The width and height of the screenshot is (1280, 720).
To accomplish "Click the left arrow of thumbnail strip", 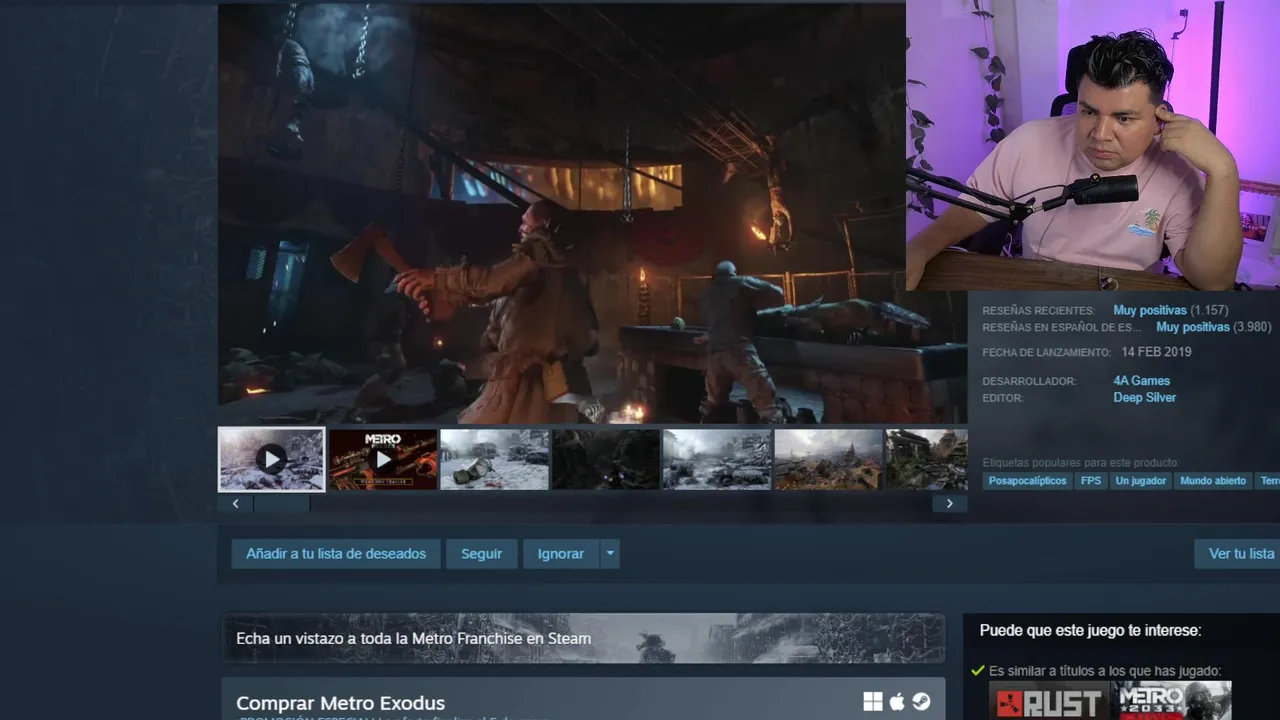I will tap(235, 504).
